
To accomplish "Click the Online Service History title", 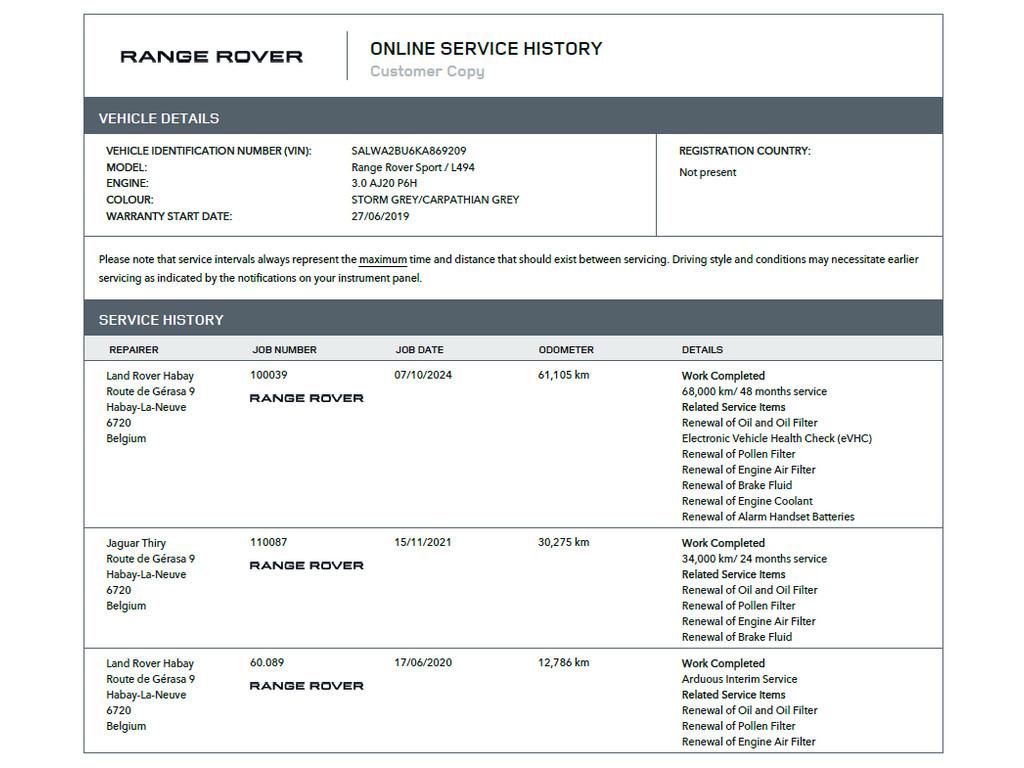I will (486, 48).
